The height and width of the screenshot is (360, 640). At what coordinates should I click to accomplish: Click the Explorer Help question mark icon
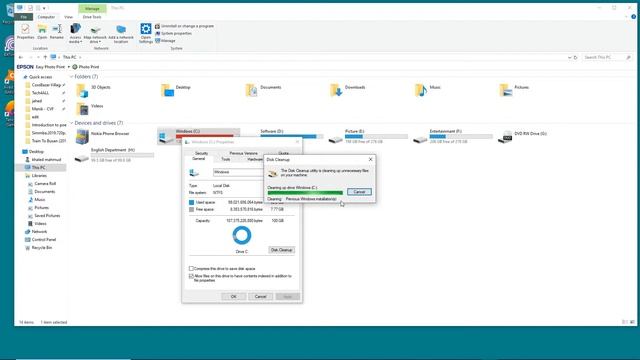pos(633,17)
